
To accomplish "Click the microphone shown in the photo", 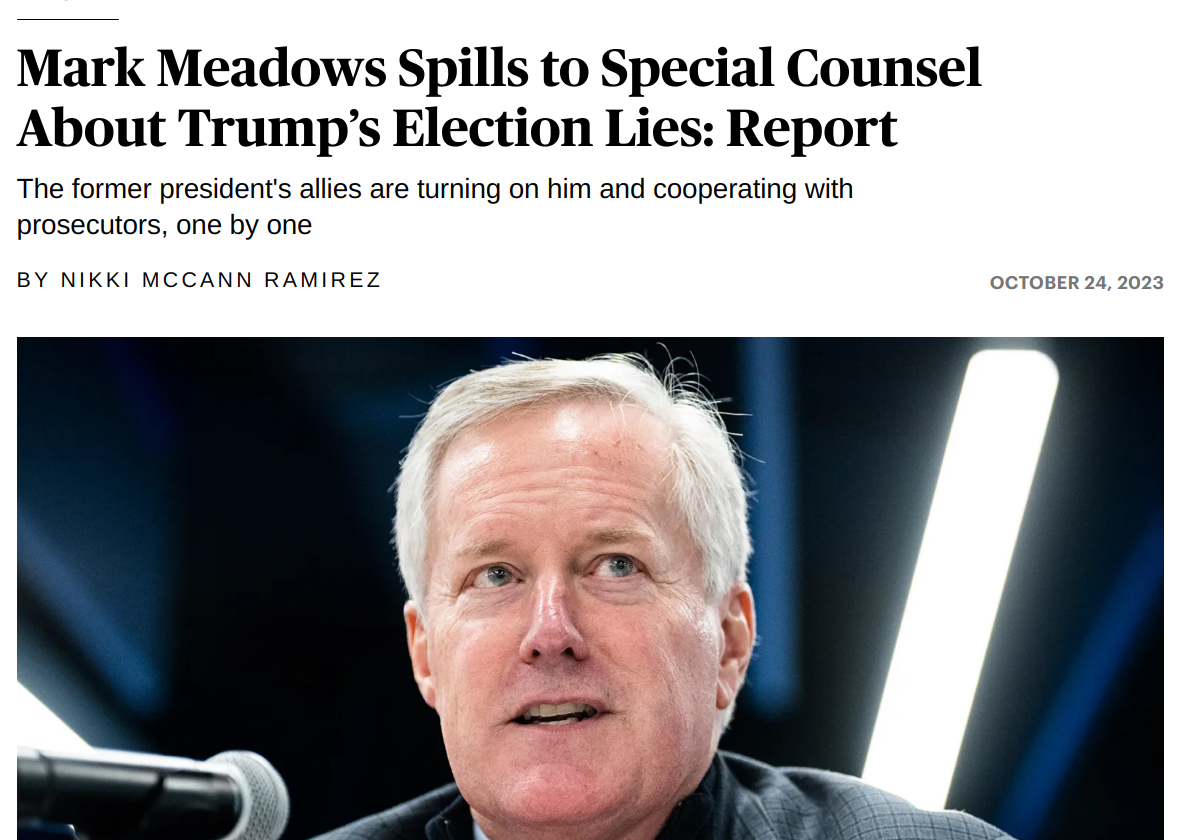I will 152,792.
